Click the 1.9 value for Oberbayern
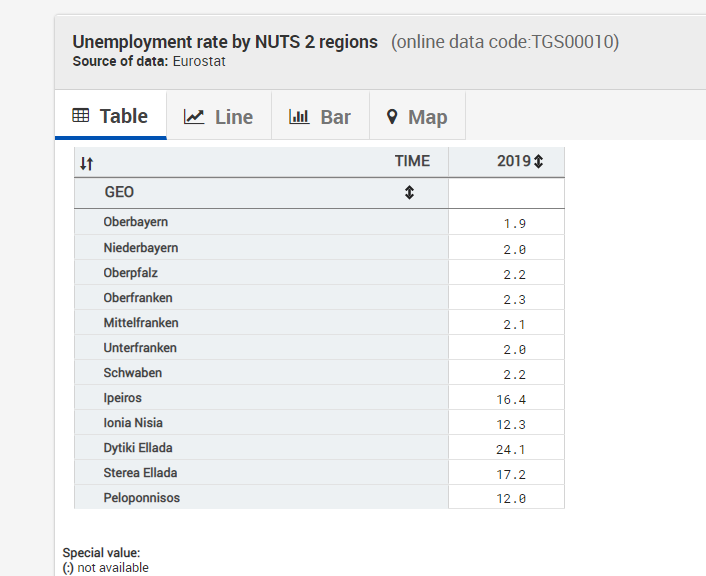This screenshot has width=706, height=576. (515, 224)
